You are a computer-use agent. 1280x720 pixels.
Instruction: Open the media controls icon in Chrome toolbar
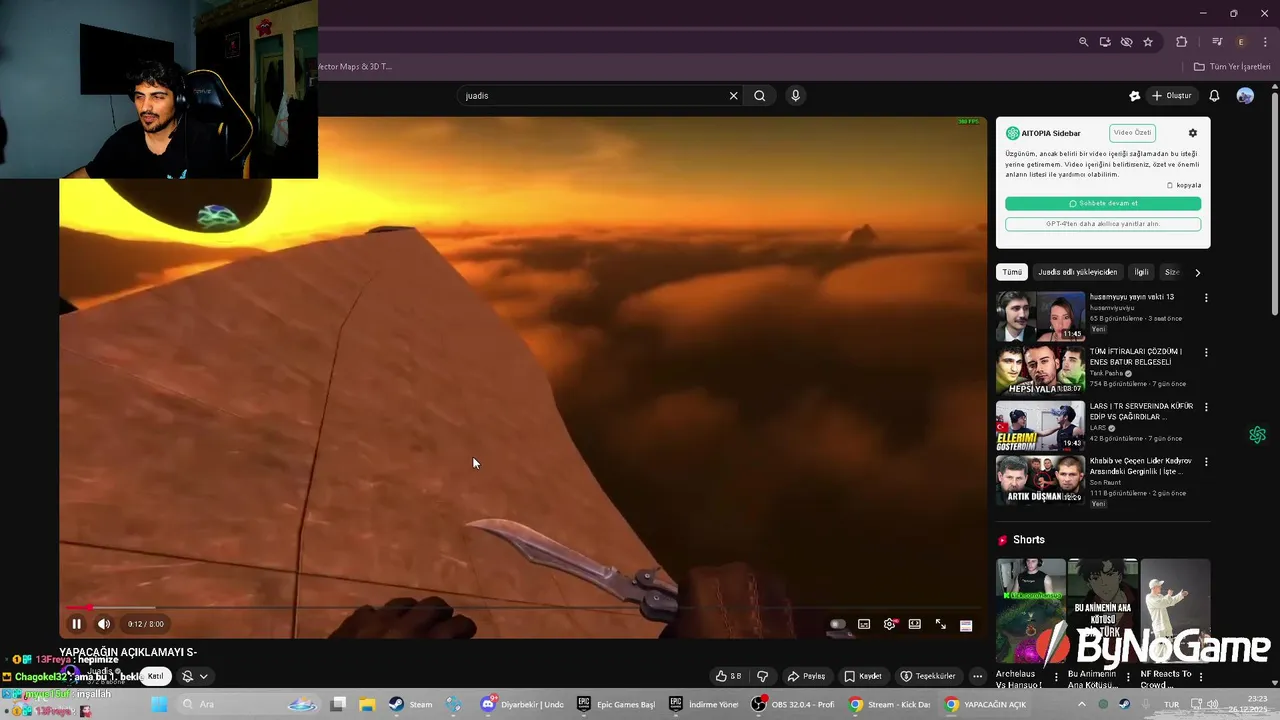[1217, 42]
